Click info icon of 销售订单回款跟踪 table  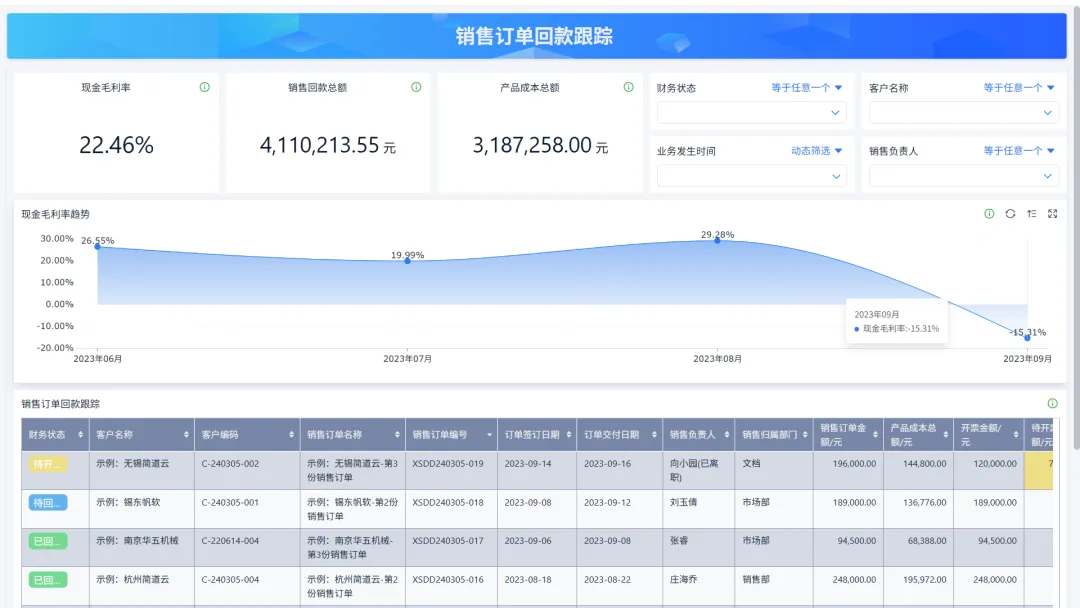(x=1052, y=403)
